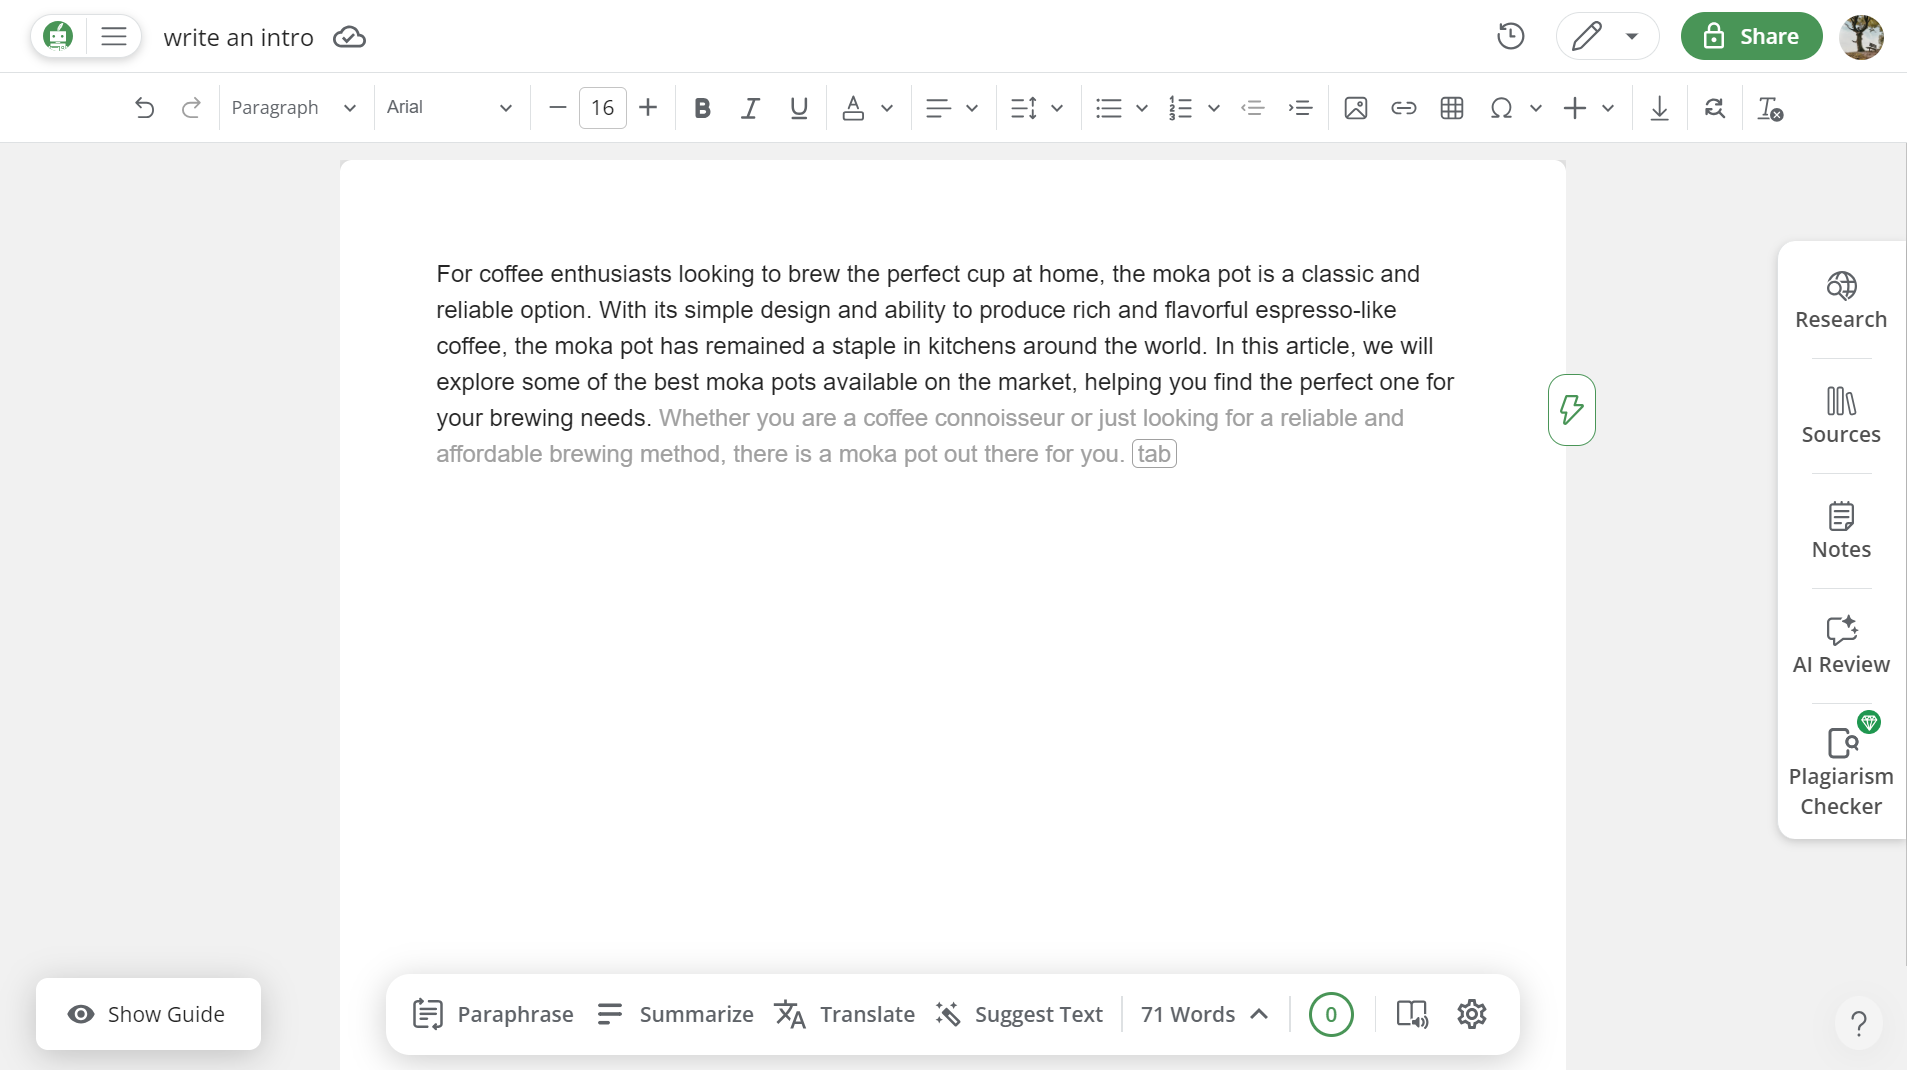Open the Research panel
The width and height of the screenshot is (1907, 1070).
pyautogui.click(x=1840, y=300)
